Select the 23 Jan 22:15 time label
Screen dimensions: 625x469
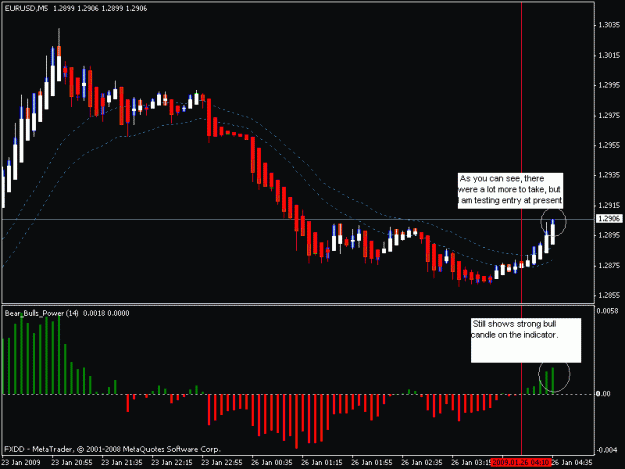pos(172,463)
